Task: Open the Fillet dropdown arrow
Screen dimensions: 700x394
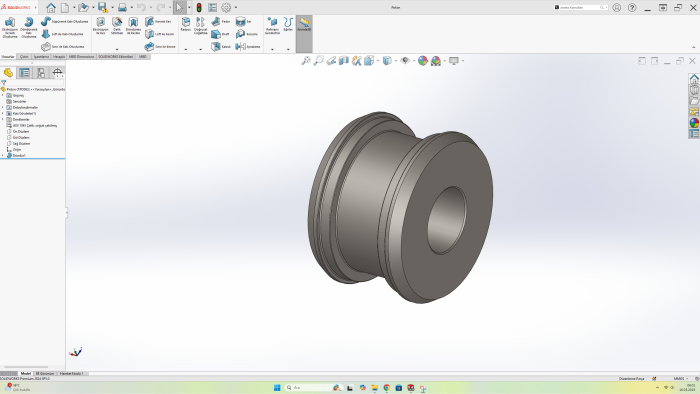Action: point(186,49)
